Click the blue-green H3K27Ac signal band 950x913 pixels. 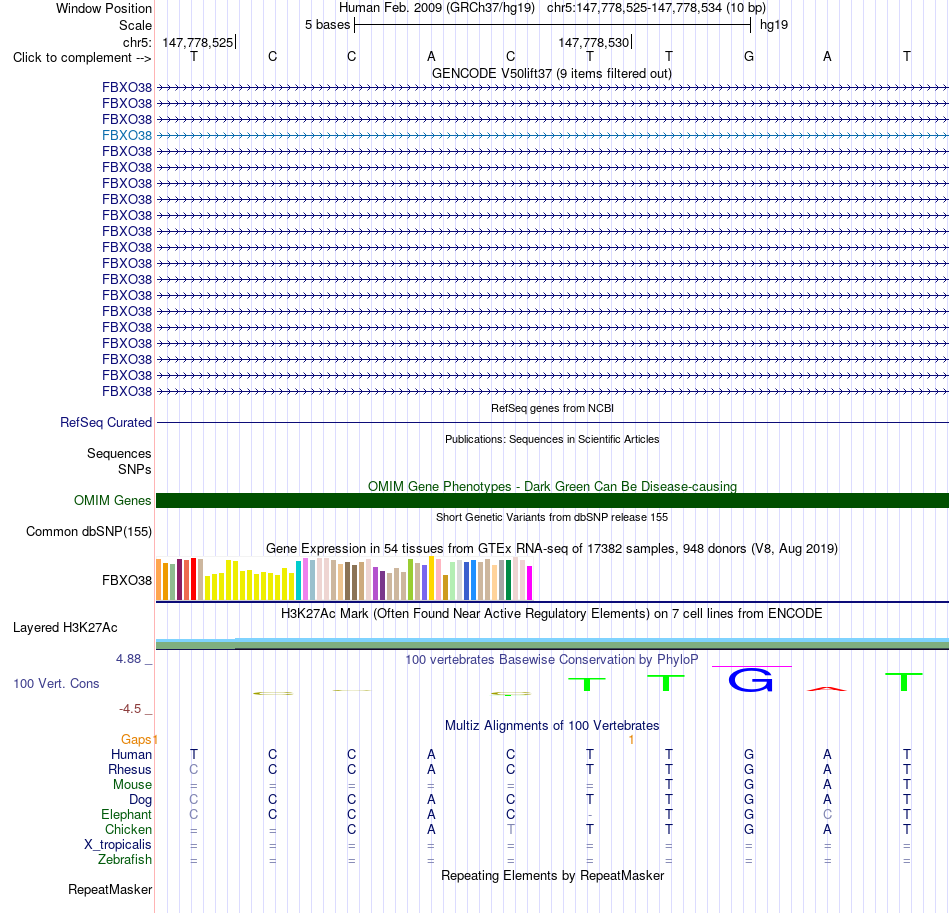(552, 643)
